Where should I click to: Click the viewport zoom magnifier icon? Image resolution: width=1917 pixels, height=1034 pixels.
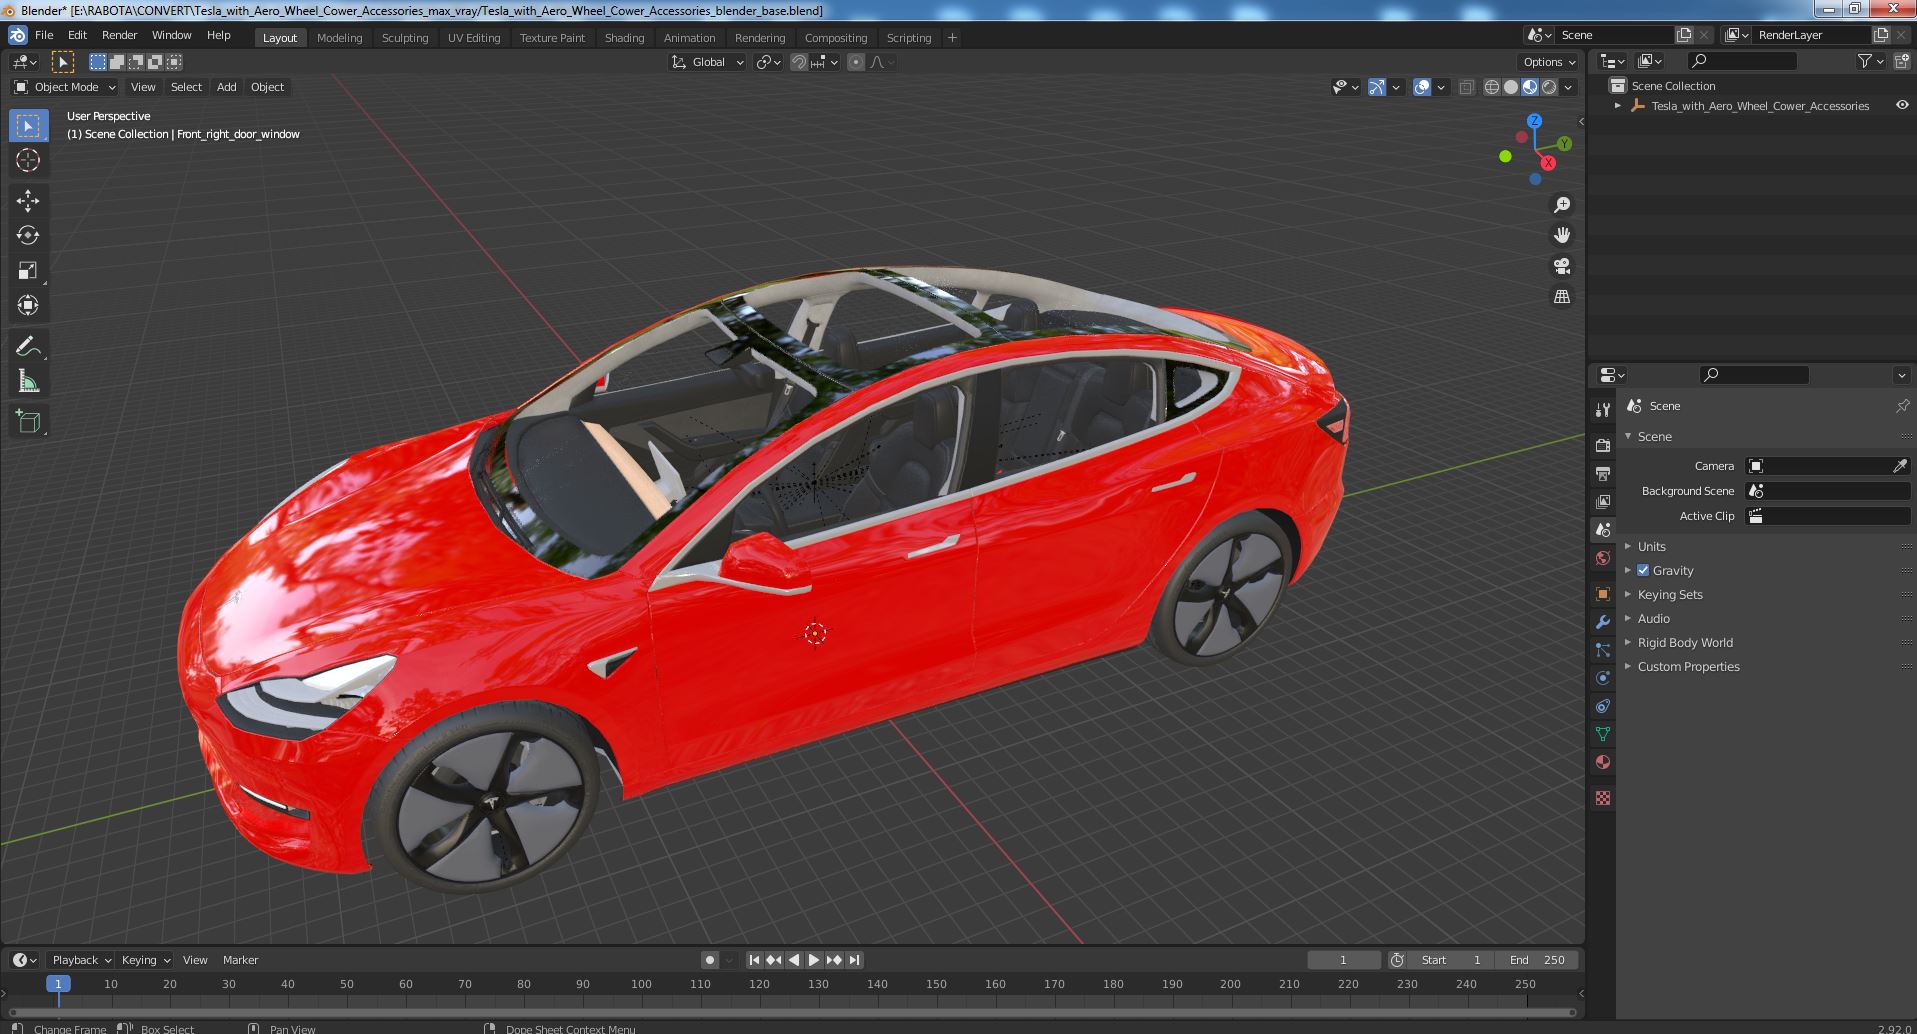pyautogui.click(x=1561, y=205)
